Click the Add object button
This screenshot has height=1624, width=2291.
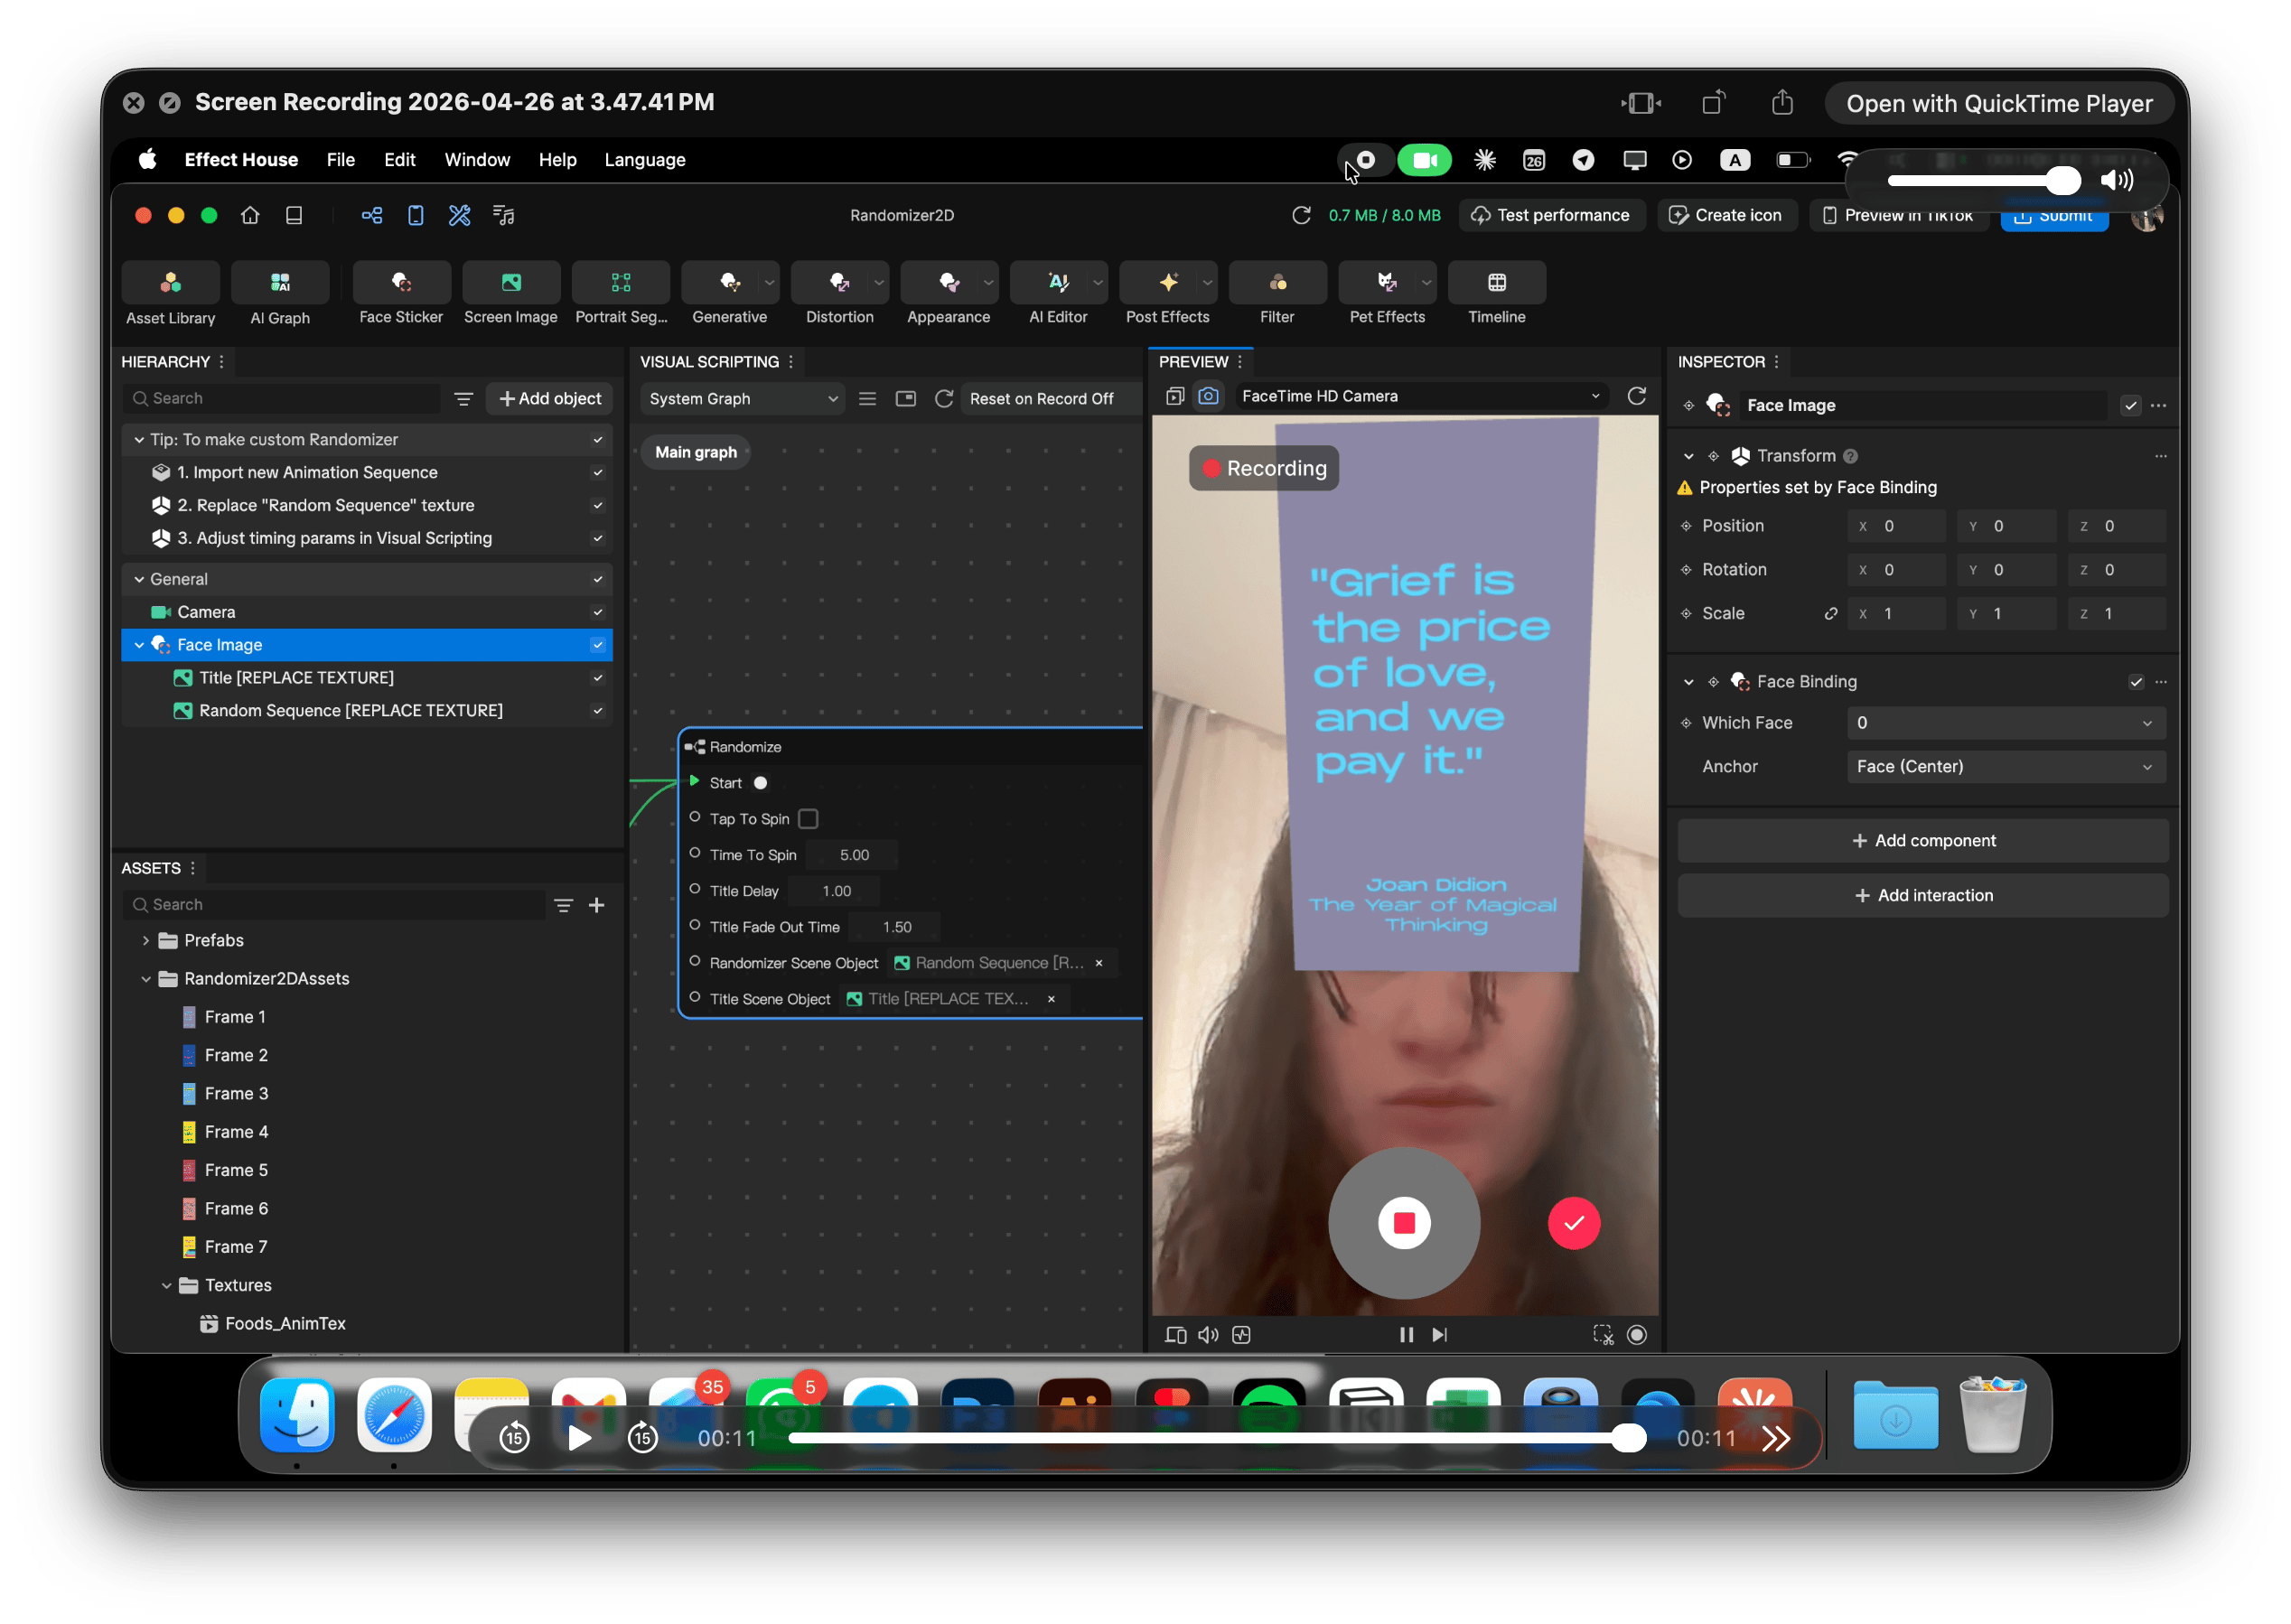pos(550,398)
